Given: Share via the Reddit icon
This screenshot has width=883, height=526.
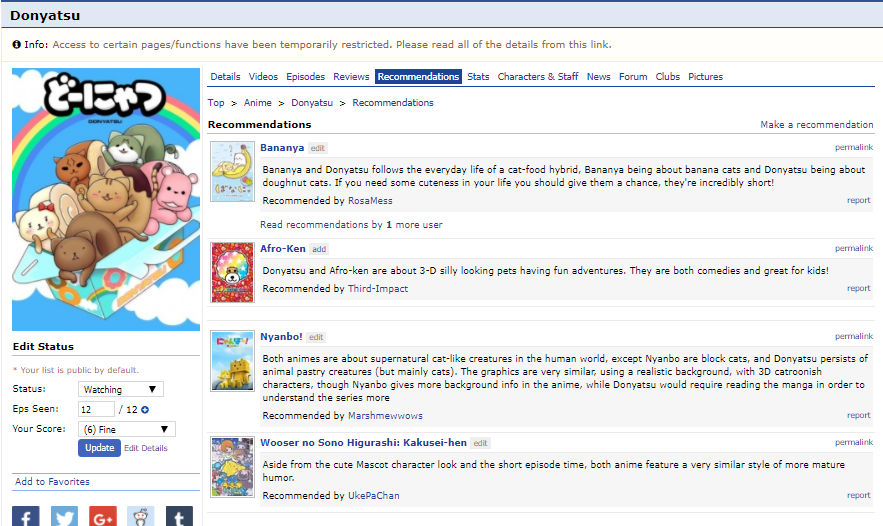Looking at the screenshot, I should (141, 516).
